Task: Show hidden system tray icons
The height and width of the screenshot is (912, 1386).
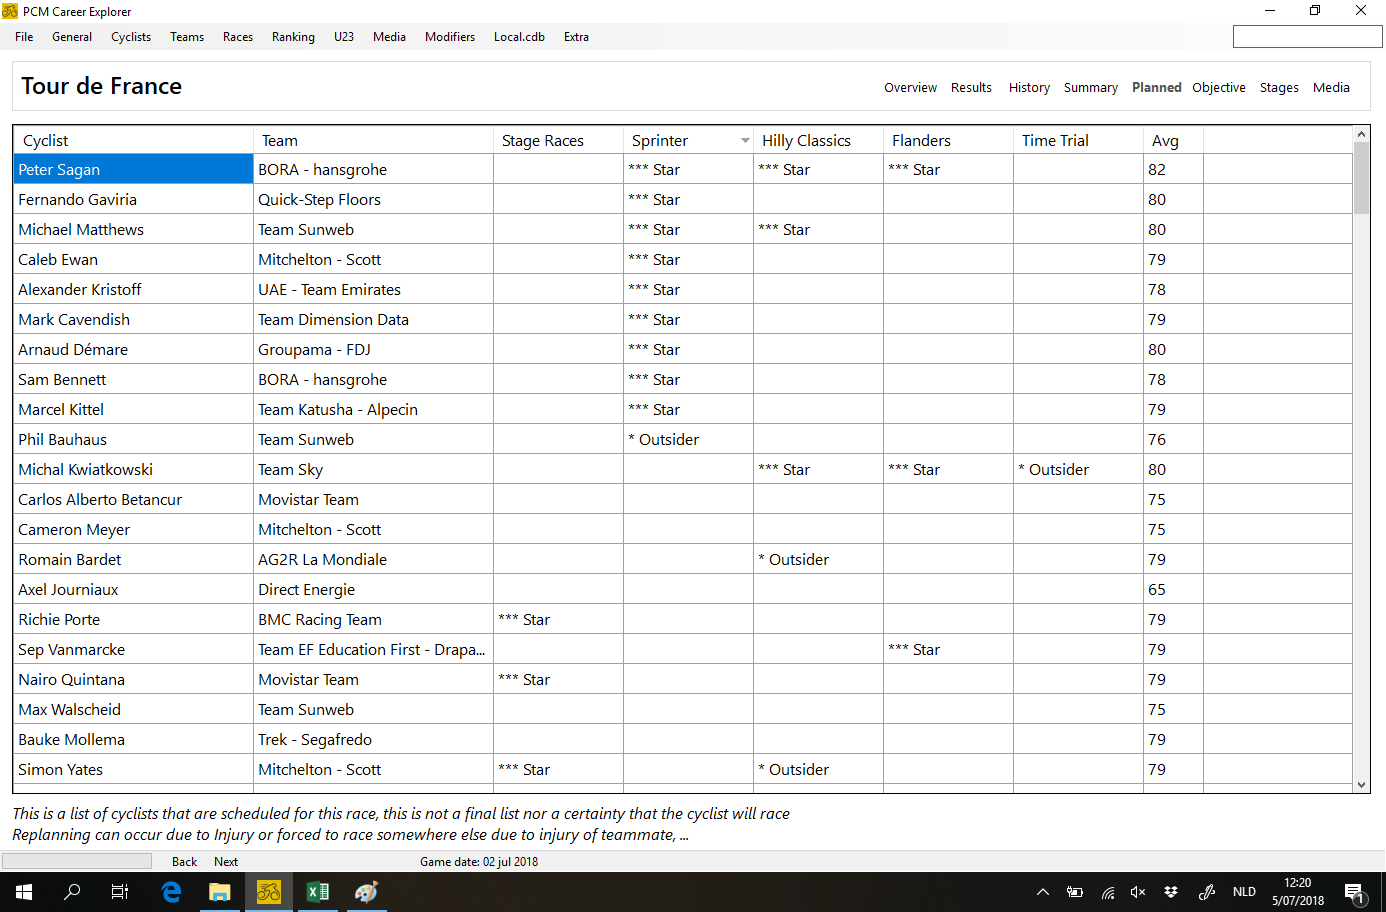Action: coord(1042,892)
